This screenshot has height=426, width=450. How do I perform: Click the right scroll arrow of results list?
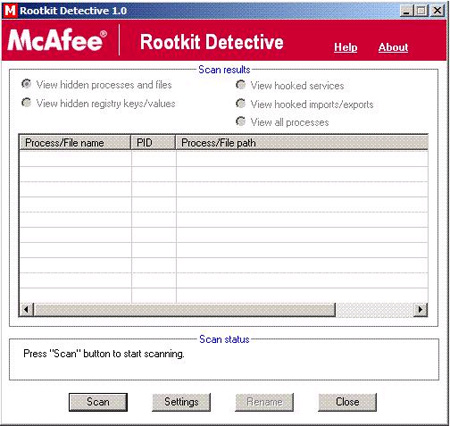pyautogui.click(x=421, y=310)
